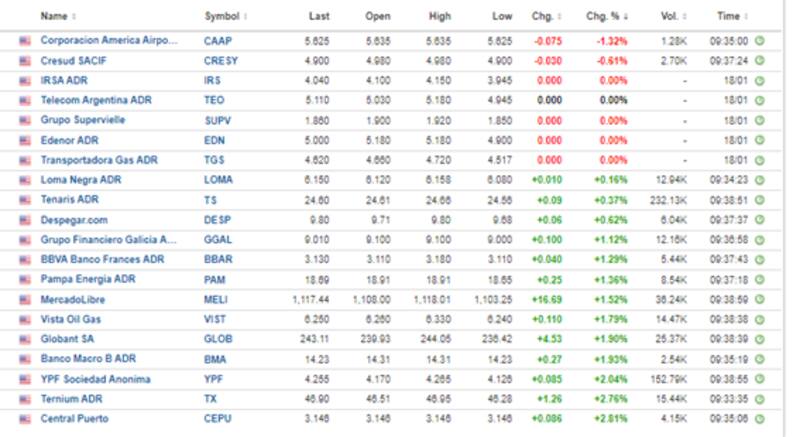Sort the list by Vol. column
The image size is (800, 437).
point(671,16)
